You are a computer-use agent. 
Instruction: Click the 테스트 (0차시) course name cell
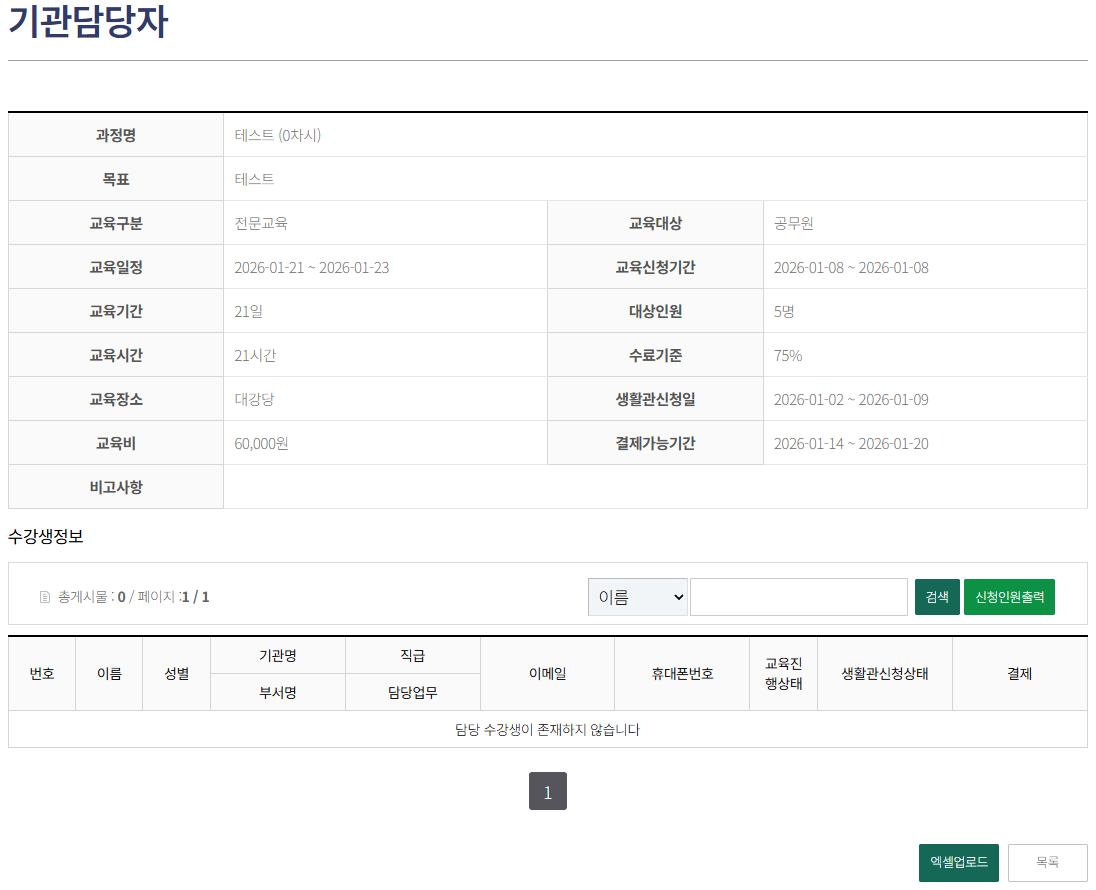point(280,134)
